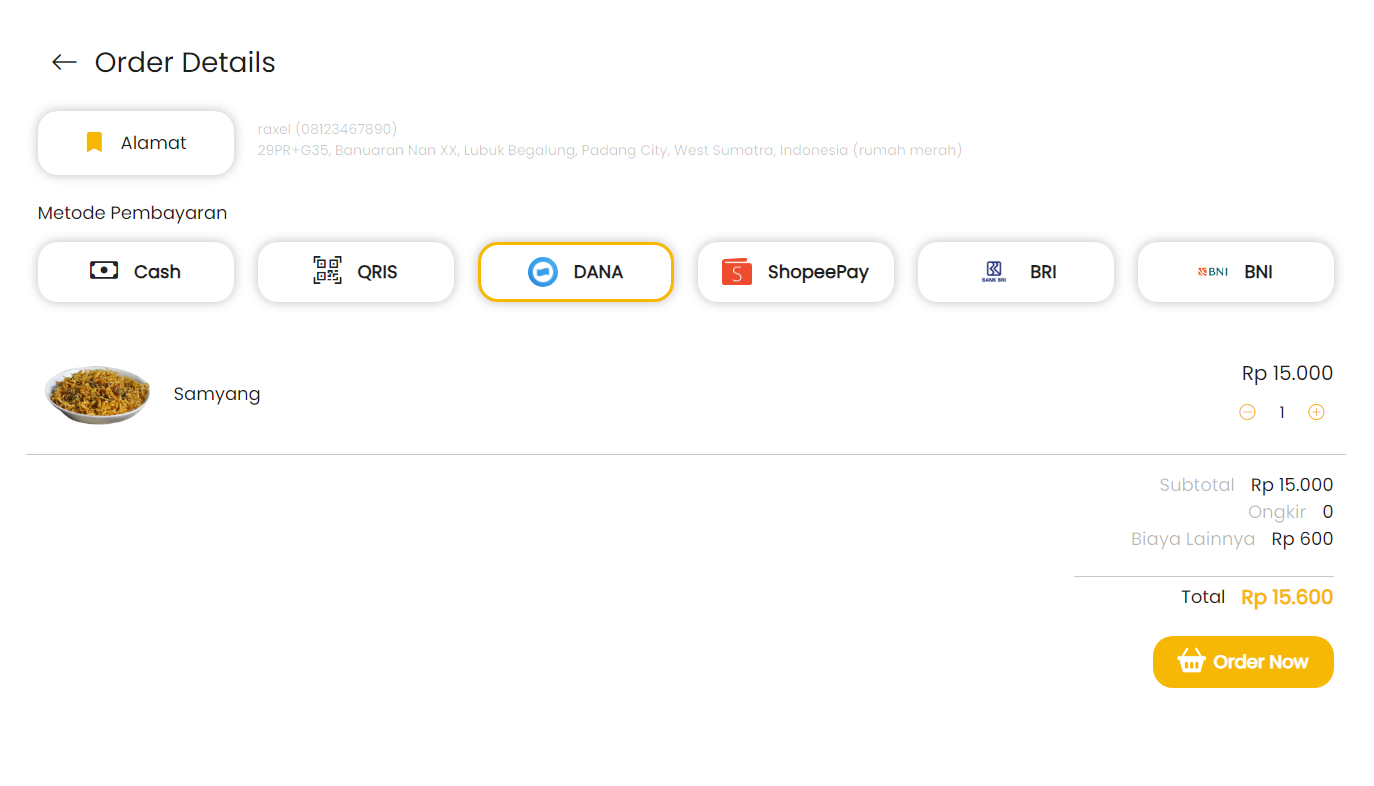Select Cash as payment method
This screenshot has width=1374, height=786.
(136, 272)
